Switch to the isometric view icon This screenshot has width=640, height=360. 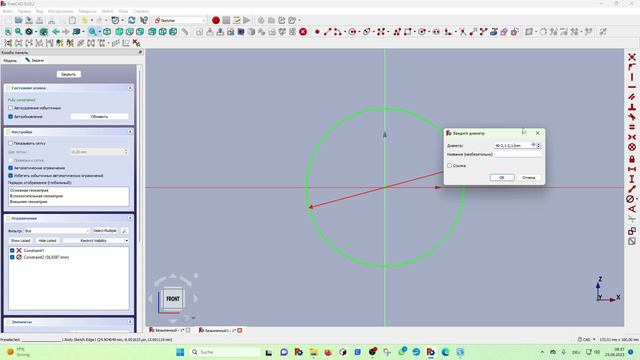point(107,31)
